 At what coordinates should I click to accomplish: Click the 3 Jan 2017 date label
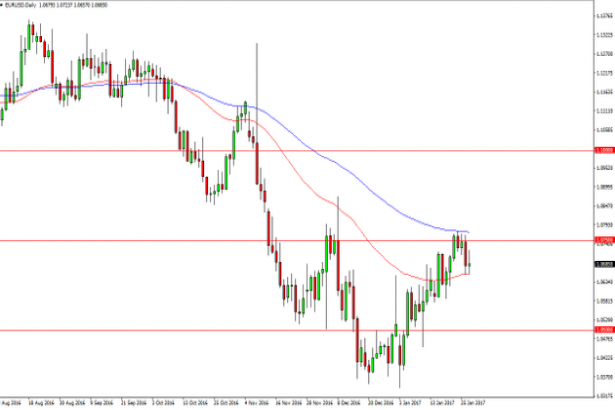(411, 403)
